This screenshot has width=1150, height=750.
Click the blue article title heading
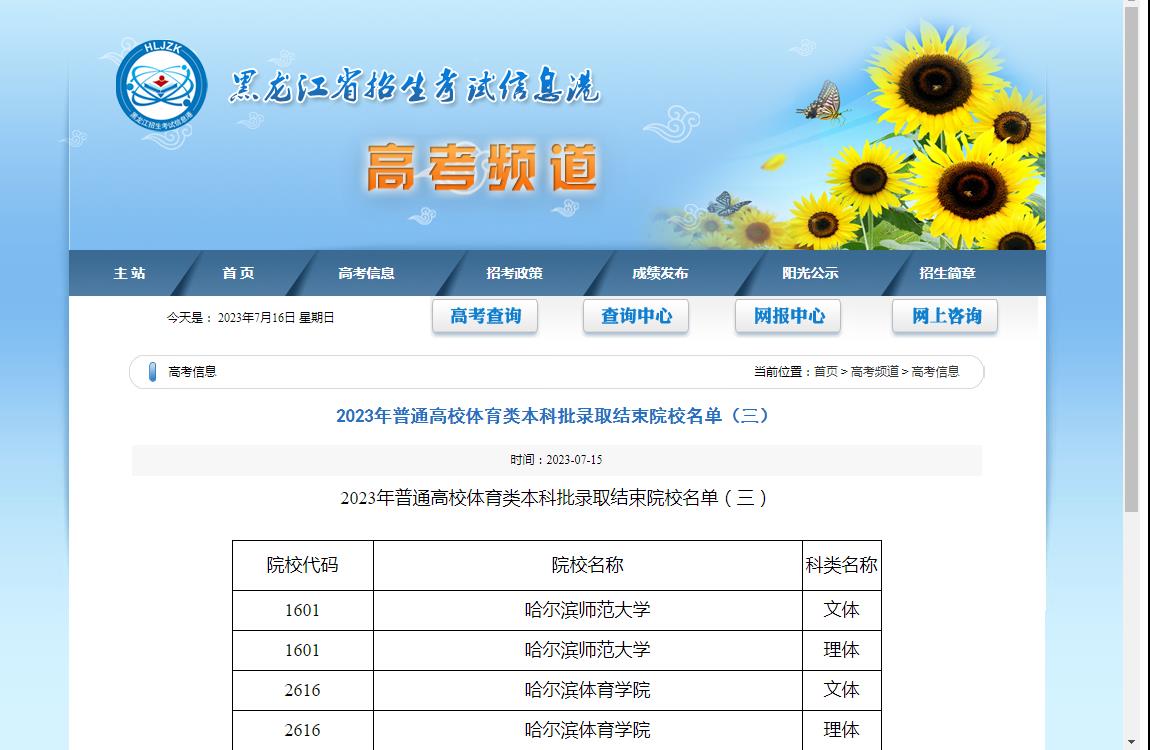[x=555, y=416]
